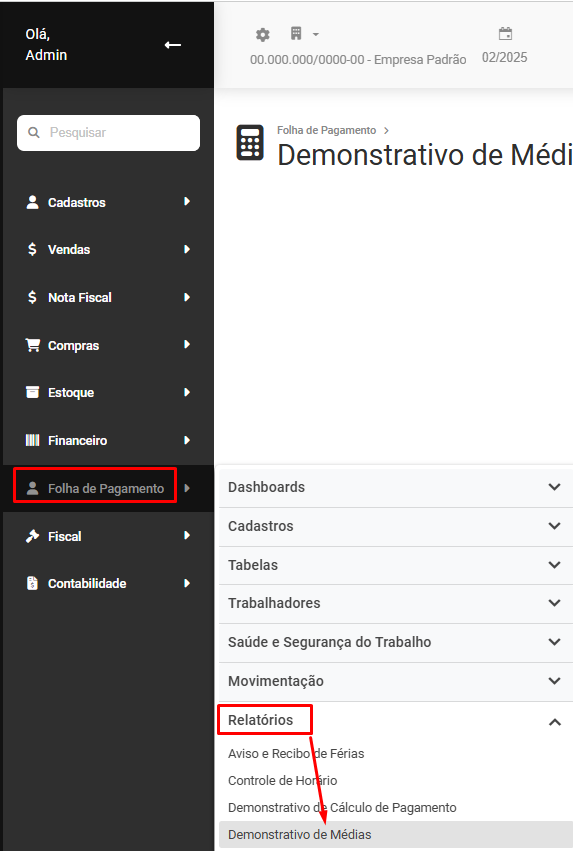
Task: Click the Estoque box icon
Action: click(x=33, y=392)
